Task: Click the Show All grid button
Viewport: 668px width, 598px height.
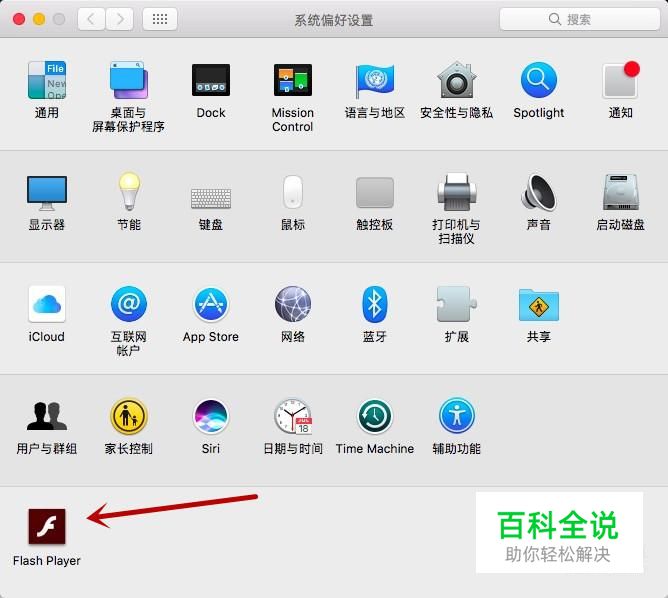Action: (x=160, y=19)
